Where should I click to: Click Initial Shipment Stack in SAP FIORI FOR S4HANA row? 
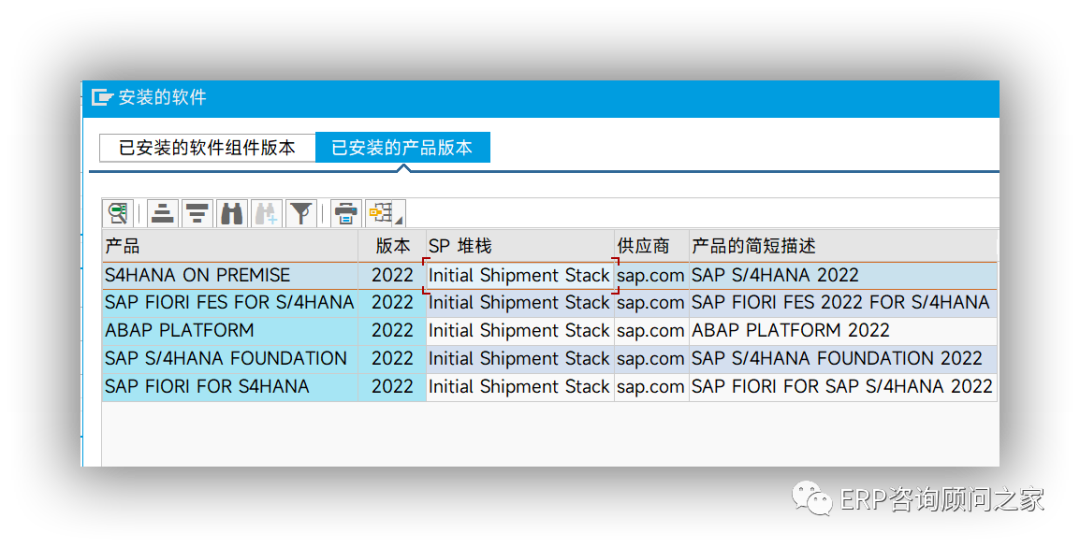[520, 387]
